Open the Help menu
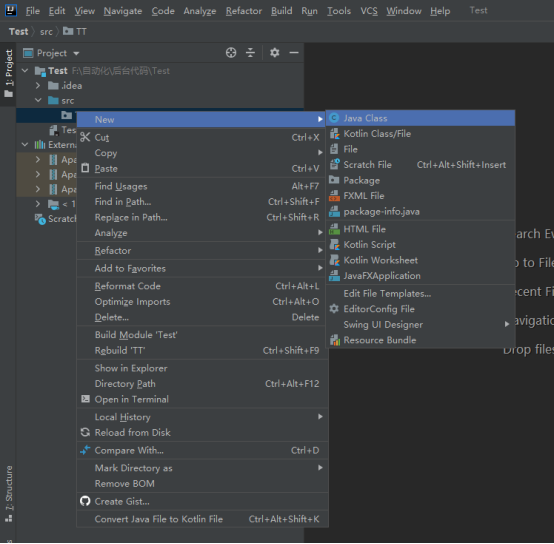Screen dimensions: 554x544 [x=440, y=11]
